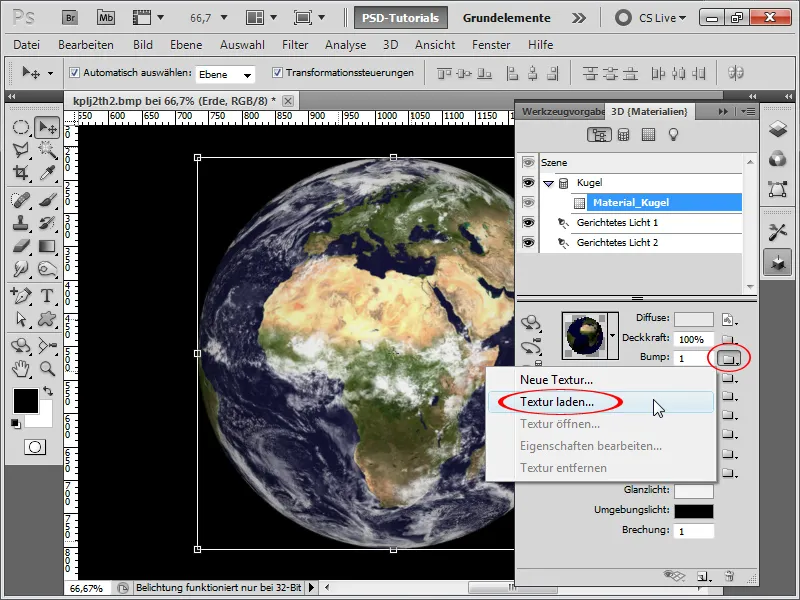Toggle Quick Mask mode
The height and width of the screenshot is (600, 800).
35,447
